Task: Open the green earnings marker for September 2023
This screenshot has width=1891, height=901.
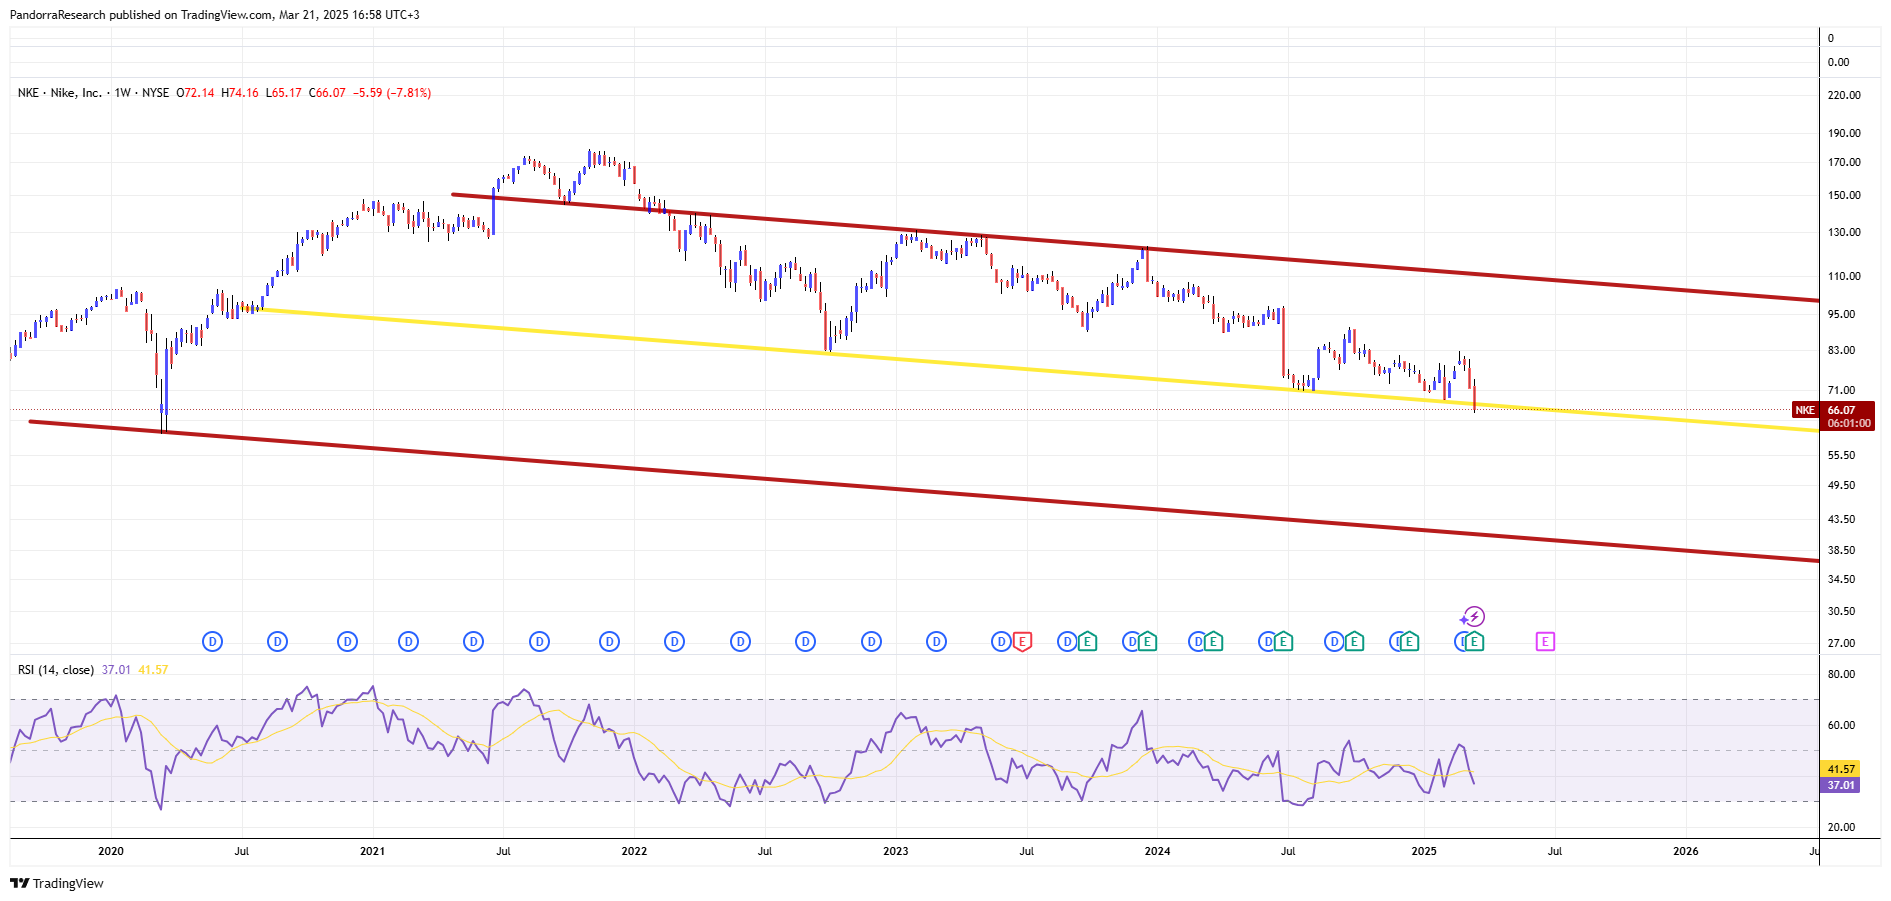Action: tap(1088, 641)
